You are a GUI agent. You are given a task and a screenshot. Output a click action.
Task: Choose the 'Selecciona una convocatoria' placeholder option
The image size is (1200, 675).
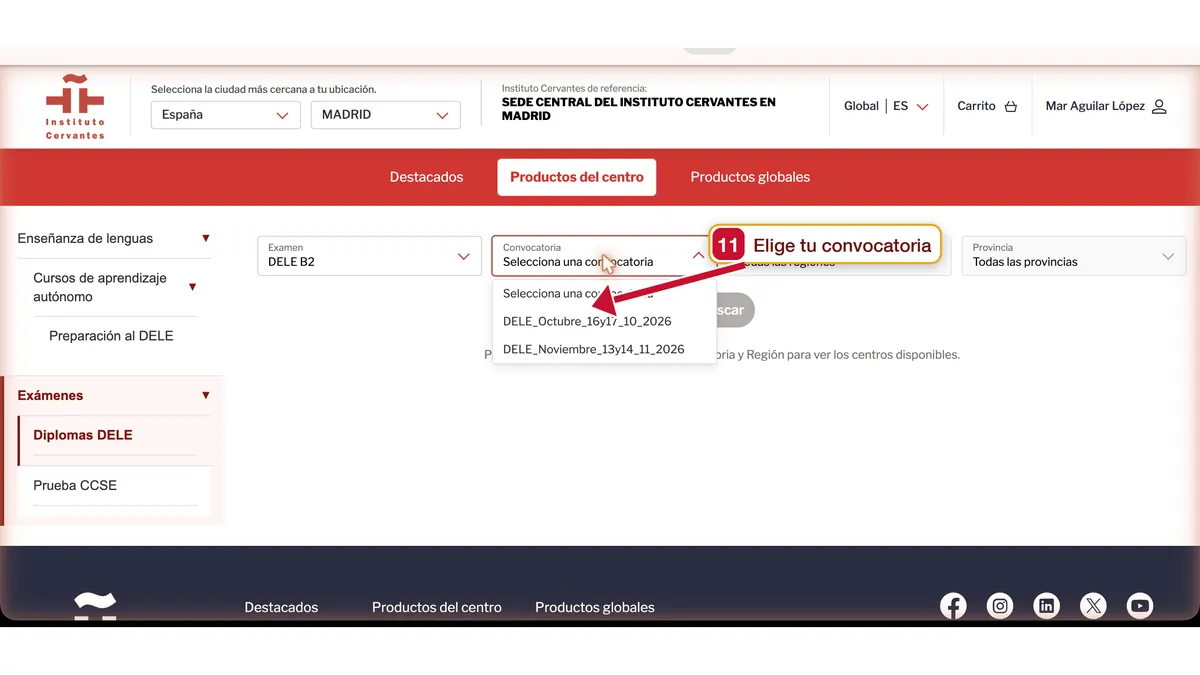click(x=604, y=293)
